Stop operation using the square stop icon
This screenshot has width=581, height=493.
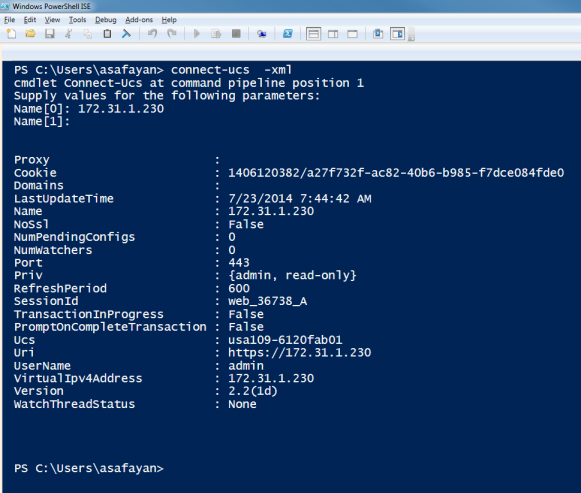tap(236, 34)
